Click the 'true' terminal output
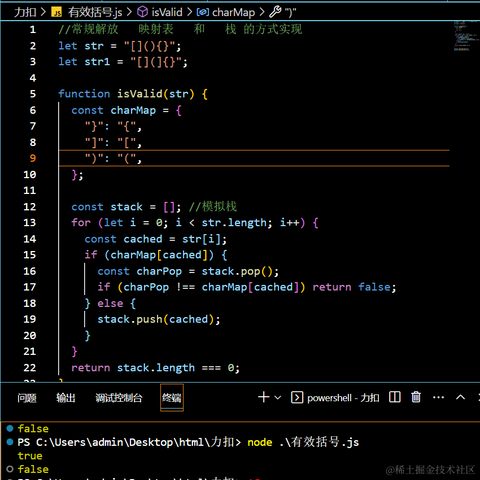This screenshot has width=480, height=480. pyautogui.click(x=30, y=456)
